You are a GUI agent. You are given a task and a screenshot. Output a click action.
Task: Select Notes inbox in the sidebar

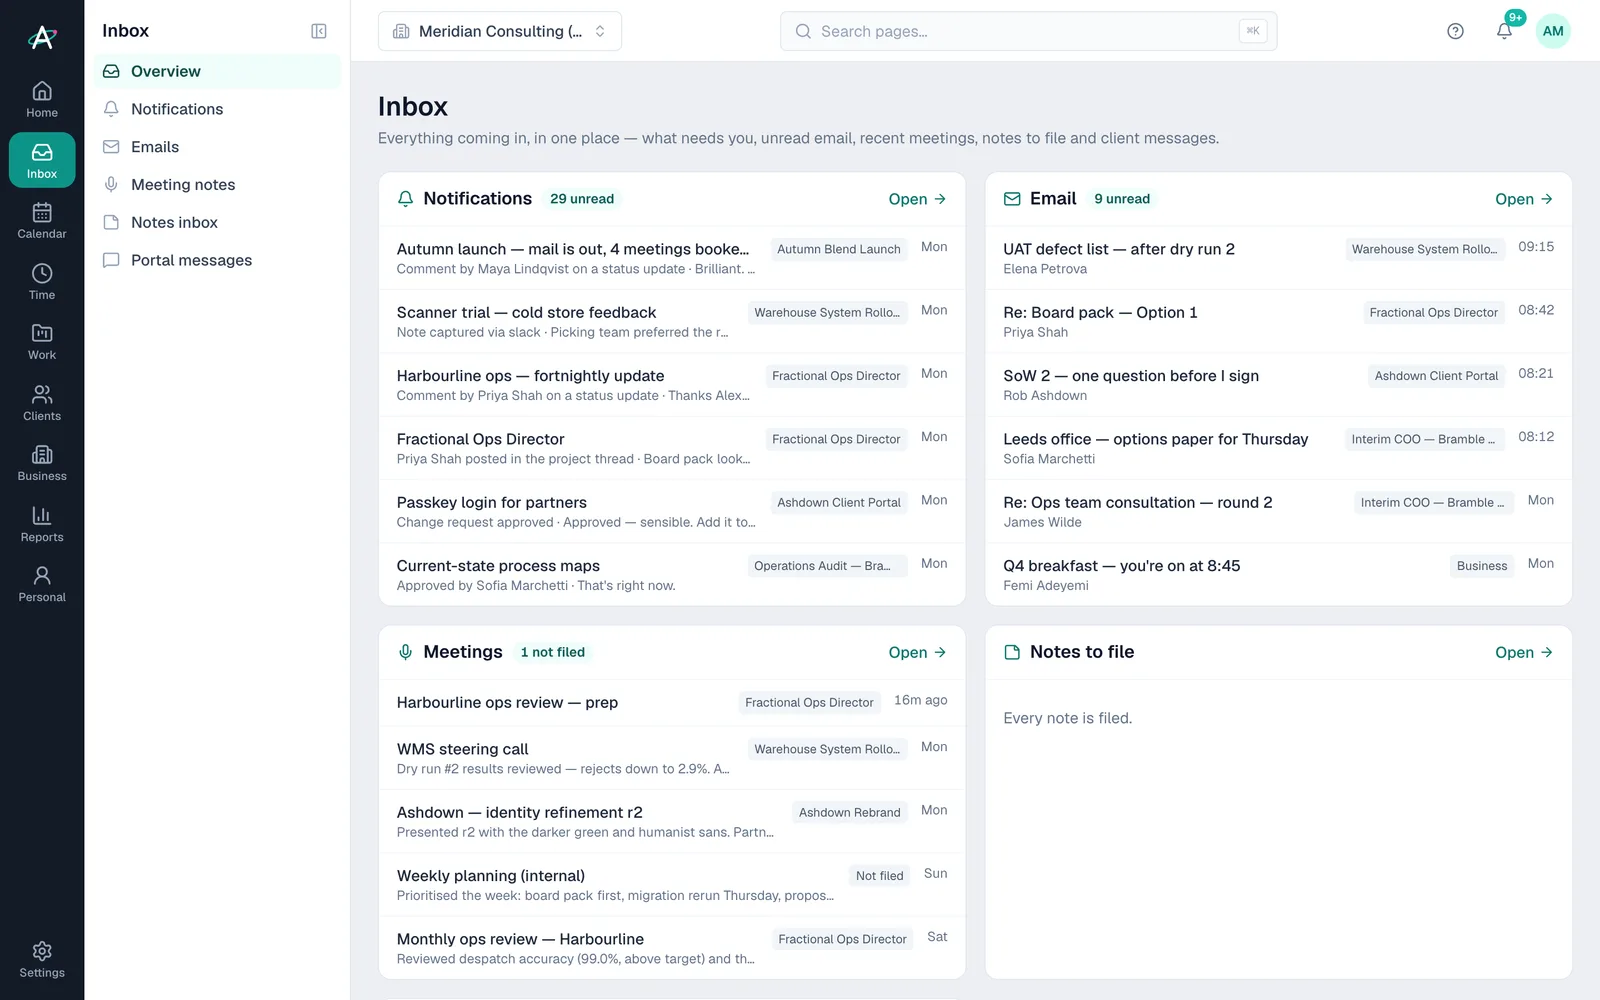click(217, 223)
